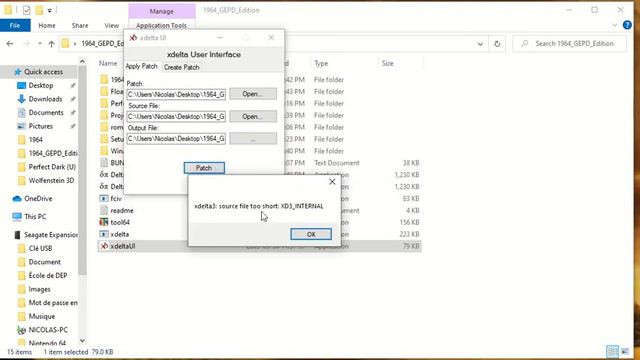Select the fciv file
This screenshot has height=360, width=640.
[116, 198]
